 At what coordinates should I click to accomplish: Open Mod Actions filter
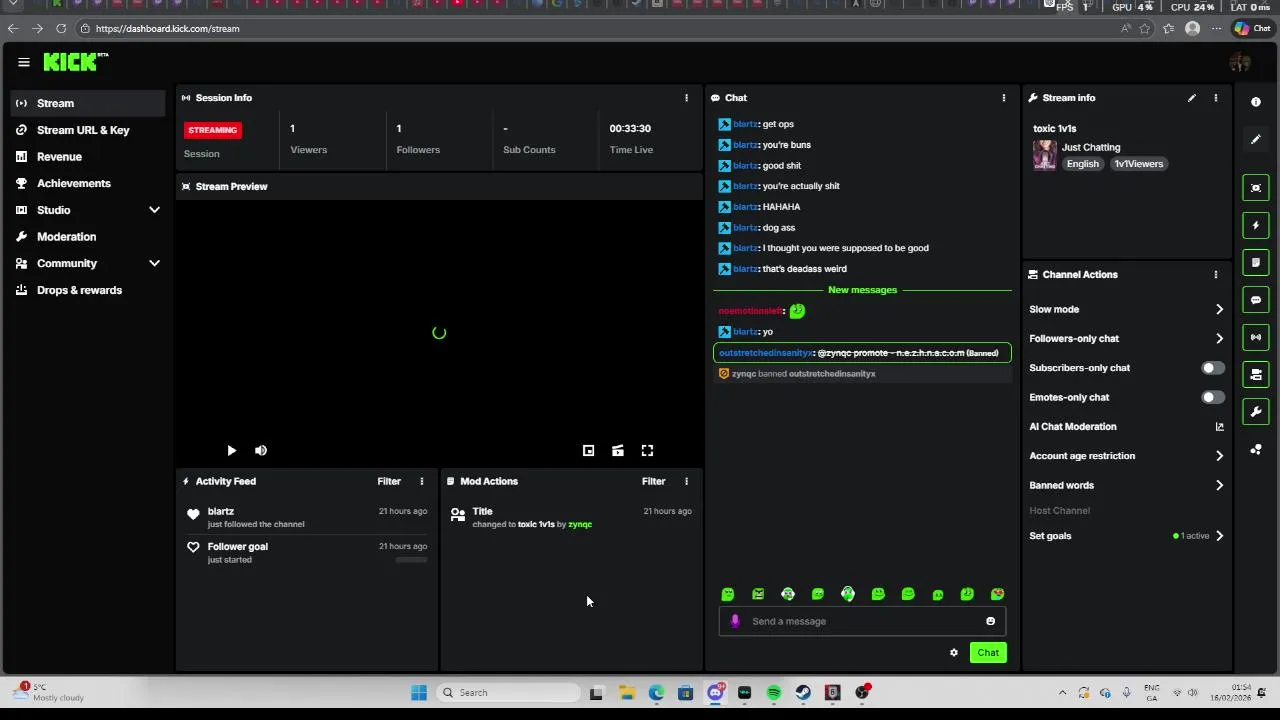coord(654,482)
